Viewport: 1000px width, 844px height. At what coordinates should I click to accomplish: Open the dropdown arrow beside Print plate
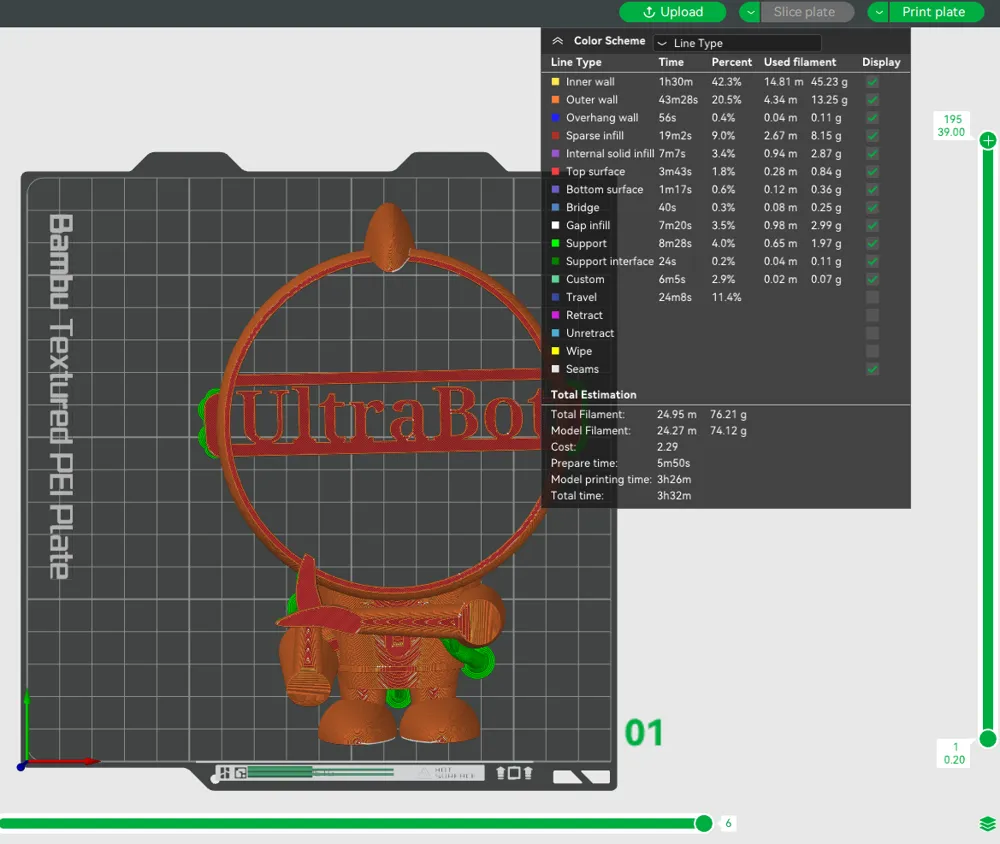[878, 12]
